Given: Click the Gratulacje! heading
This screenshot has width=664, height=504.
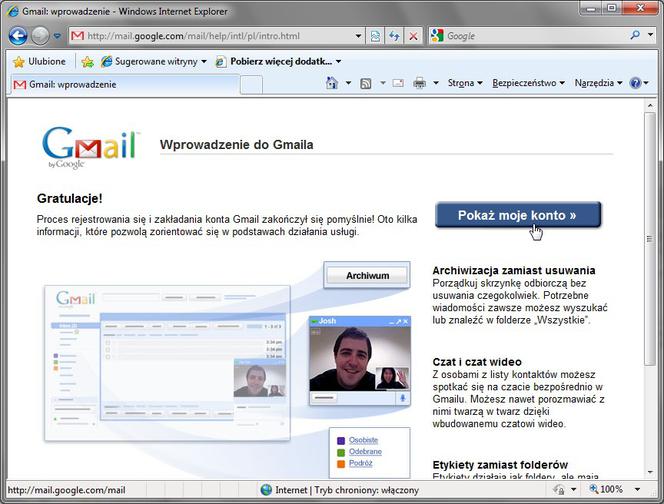Looking at the screenshot, I should (69, 199).
